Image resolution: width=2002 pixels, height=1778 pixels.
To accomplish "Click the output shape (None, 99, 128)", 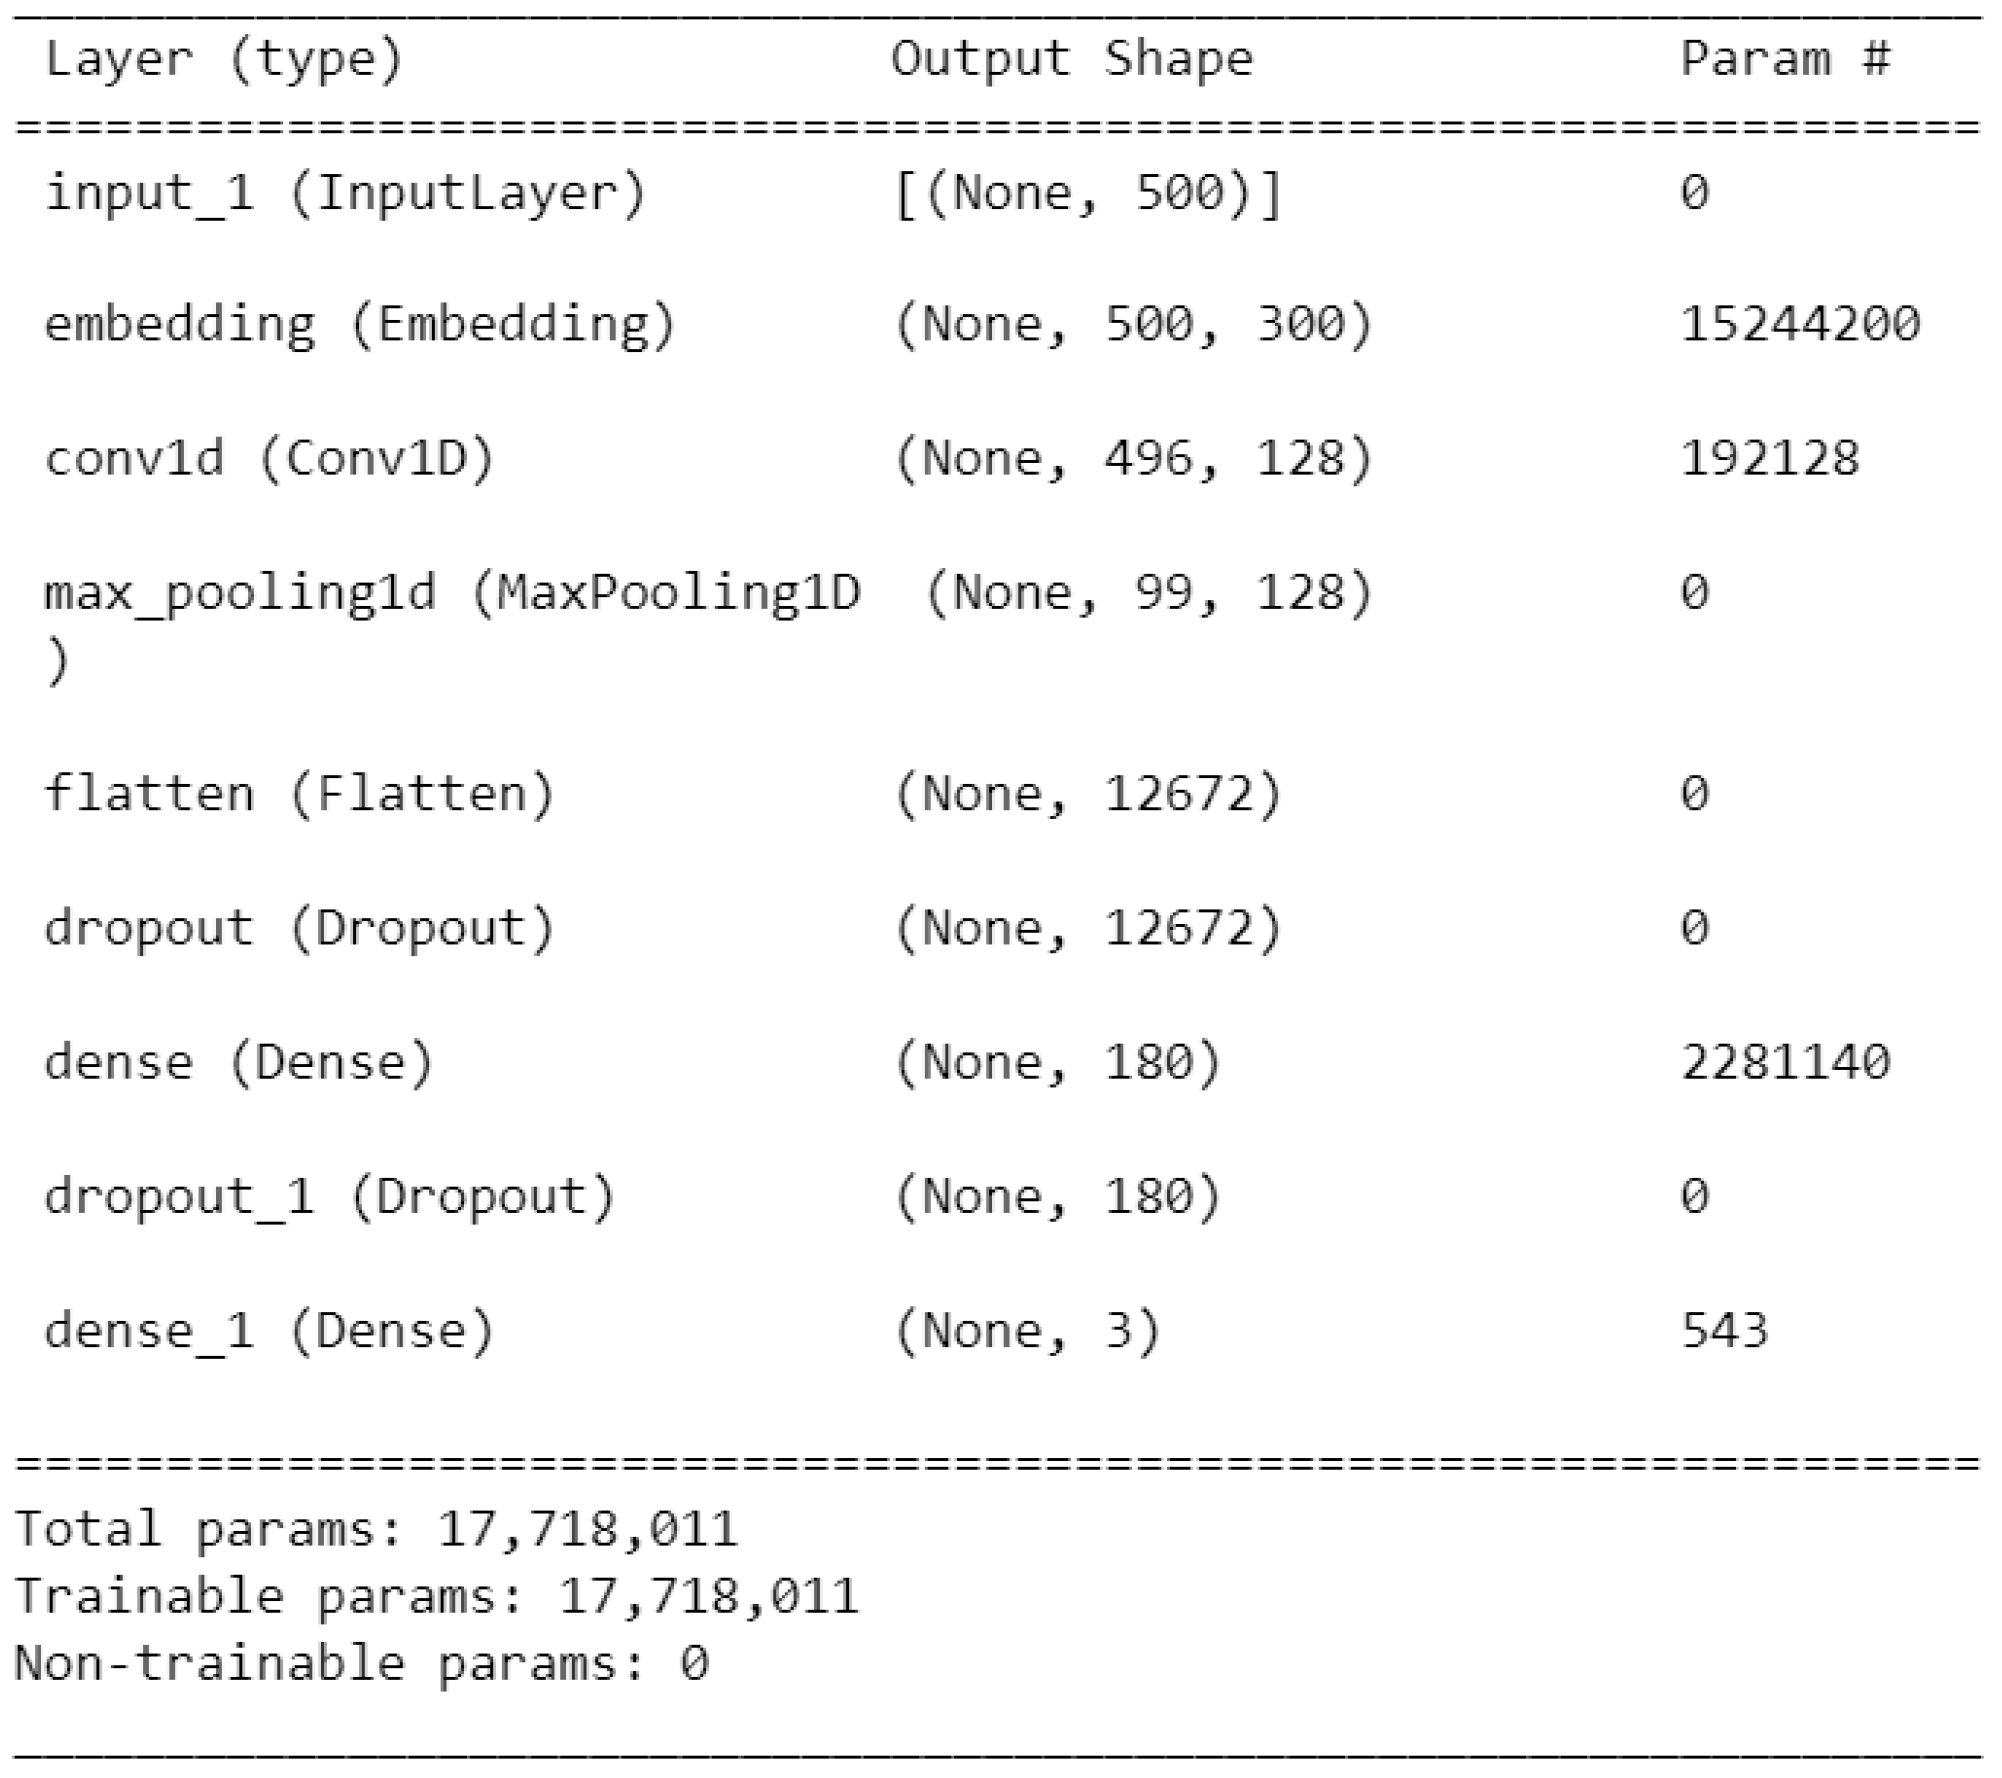I will 1148,593.
